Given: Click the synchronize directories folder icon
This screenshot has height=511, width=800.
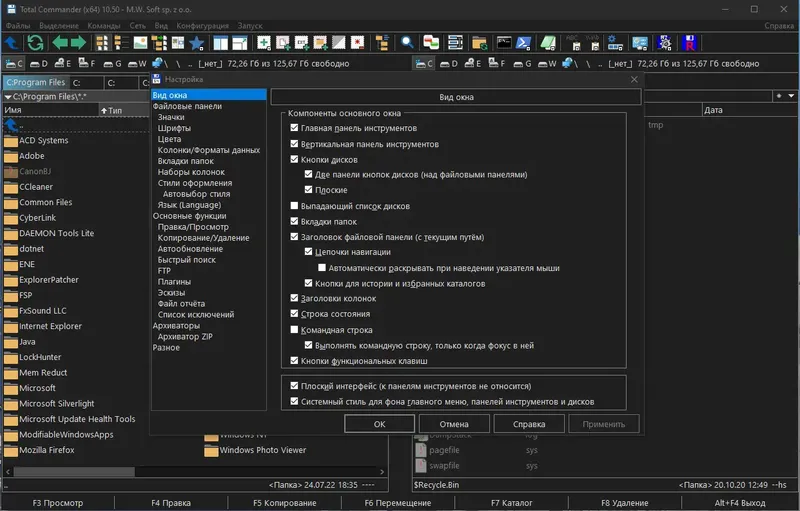Looking at the screenshot, I should (x=480, y=43).
